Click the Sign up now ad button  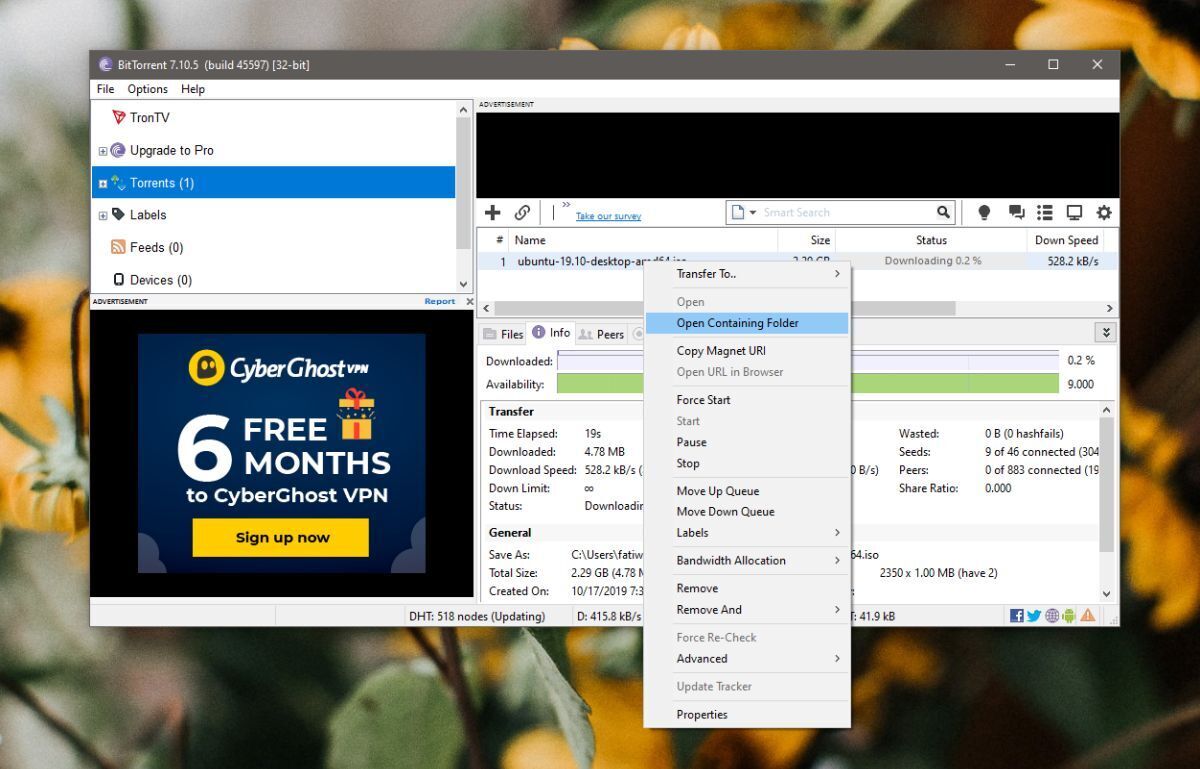pyautogui.click(x=281, y=537)
